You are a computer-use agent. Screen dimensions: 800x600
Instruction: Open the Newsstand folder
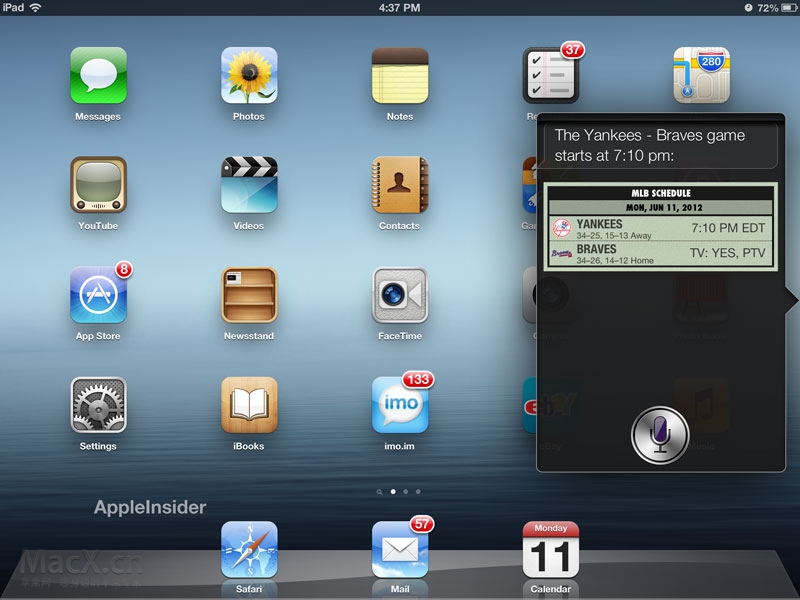249,295
